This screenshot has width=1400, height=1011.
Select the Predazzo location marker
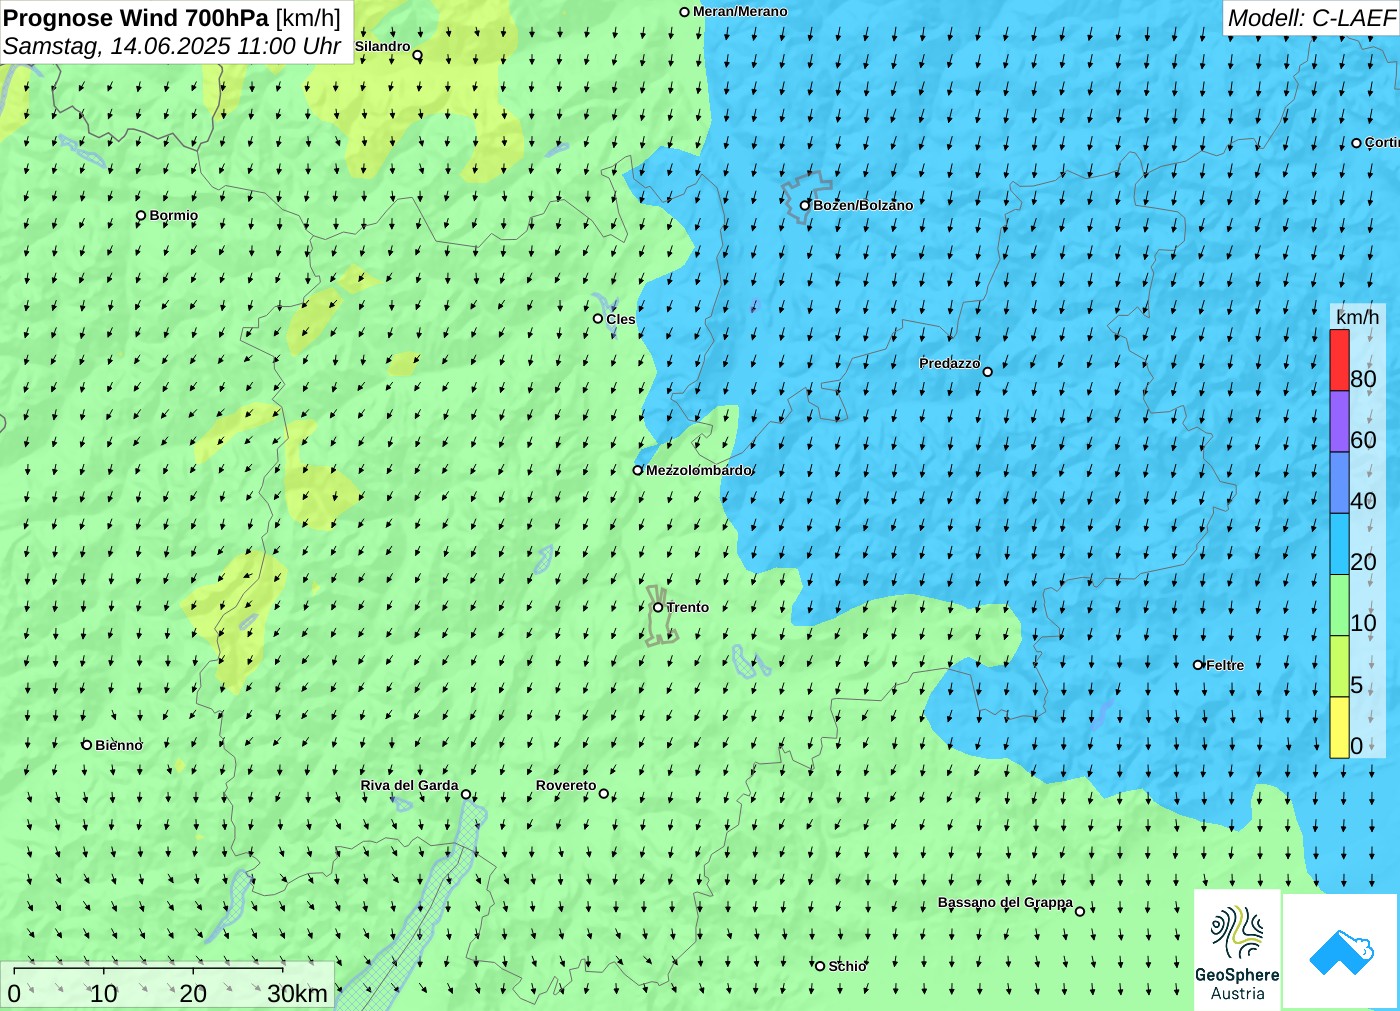pyautogui.click(x=988, y=371)
